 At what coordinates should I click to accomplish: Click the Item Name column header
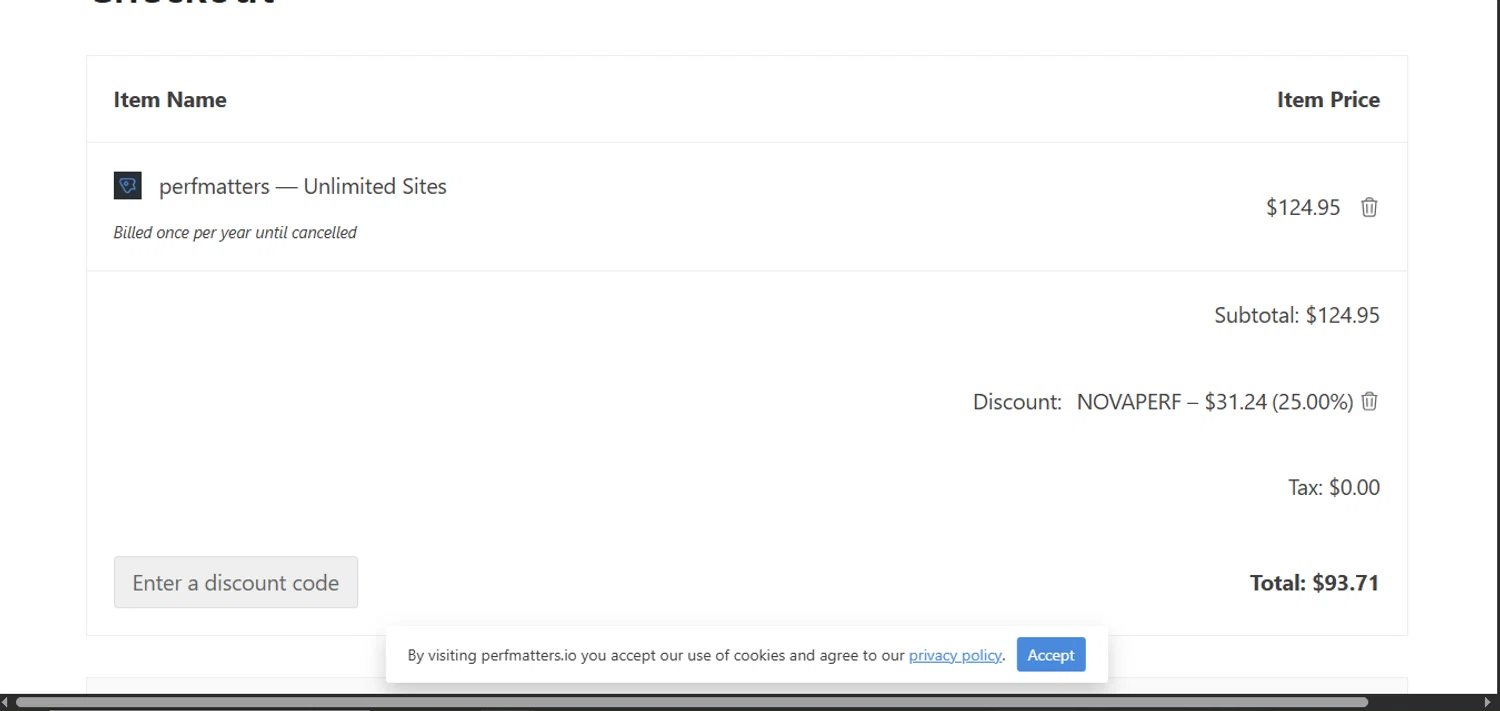pyautogui.click(x=170, y=100)
